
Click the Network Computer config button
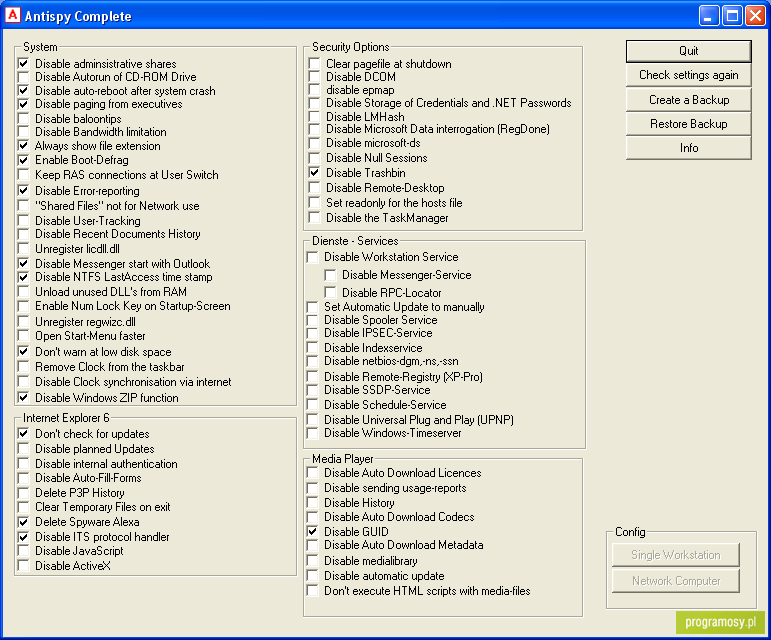[x=676, y=581]
